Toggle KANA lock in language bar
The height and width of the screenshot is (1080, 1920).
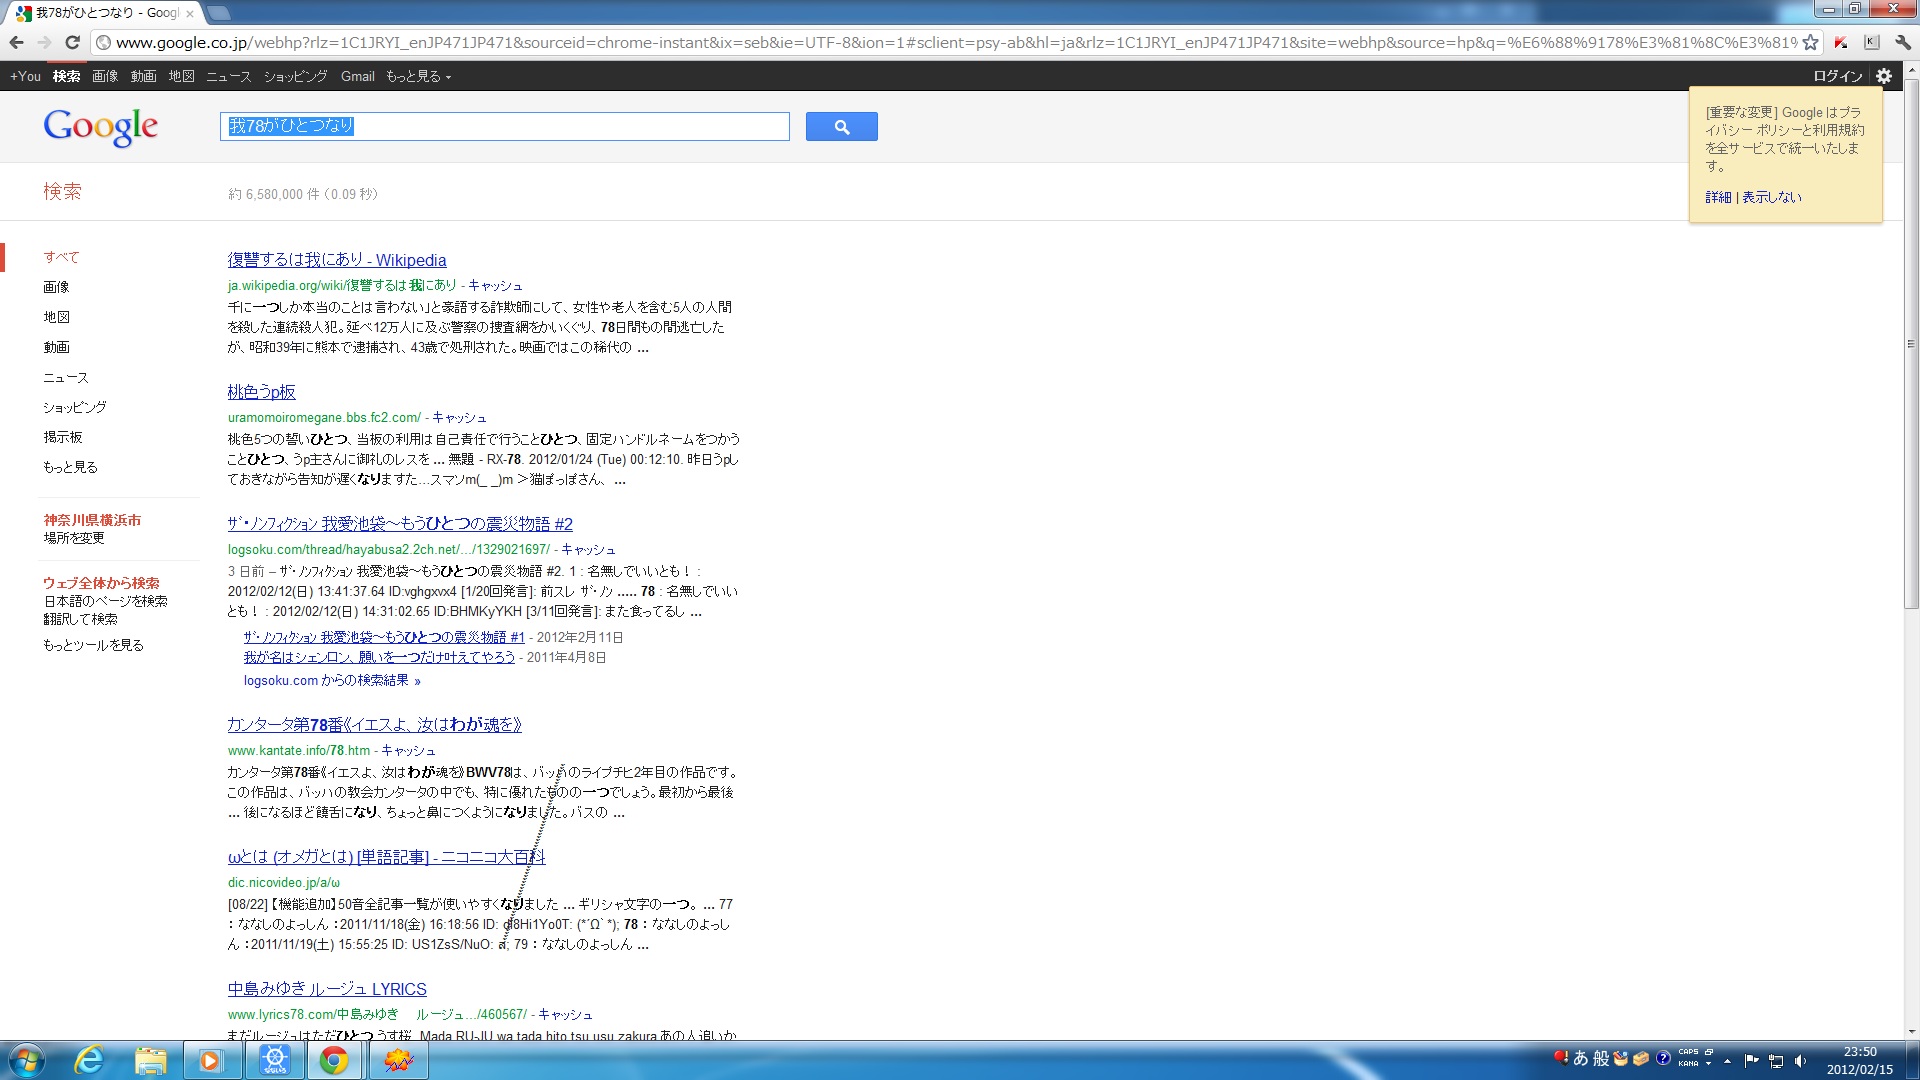point(1688,1064)
